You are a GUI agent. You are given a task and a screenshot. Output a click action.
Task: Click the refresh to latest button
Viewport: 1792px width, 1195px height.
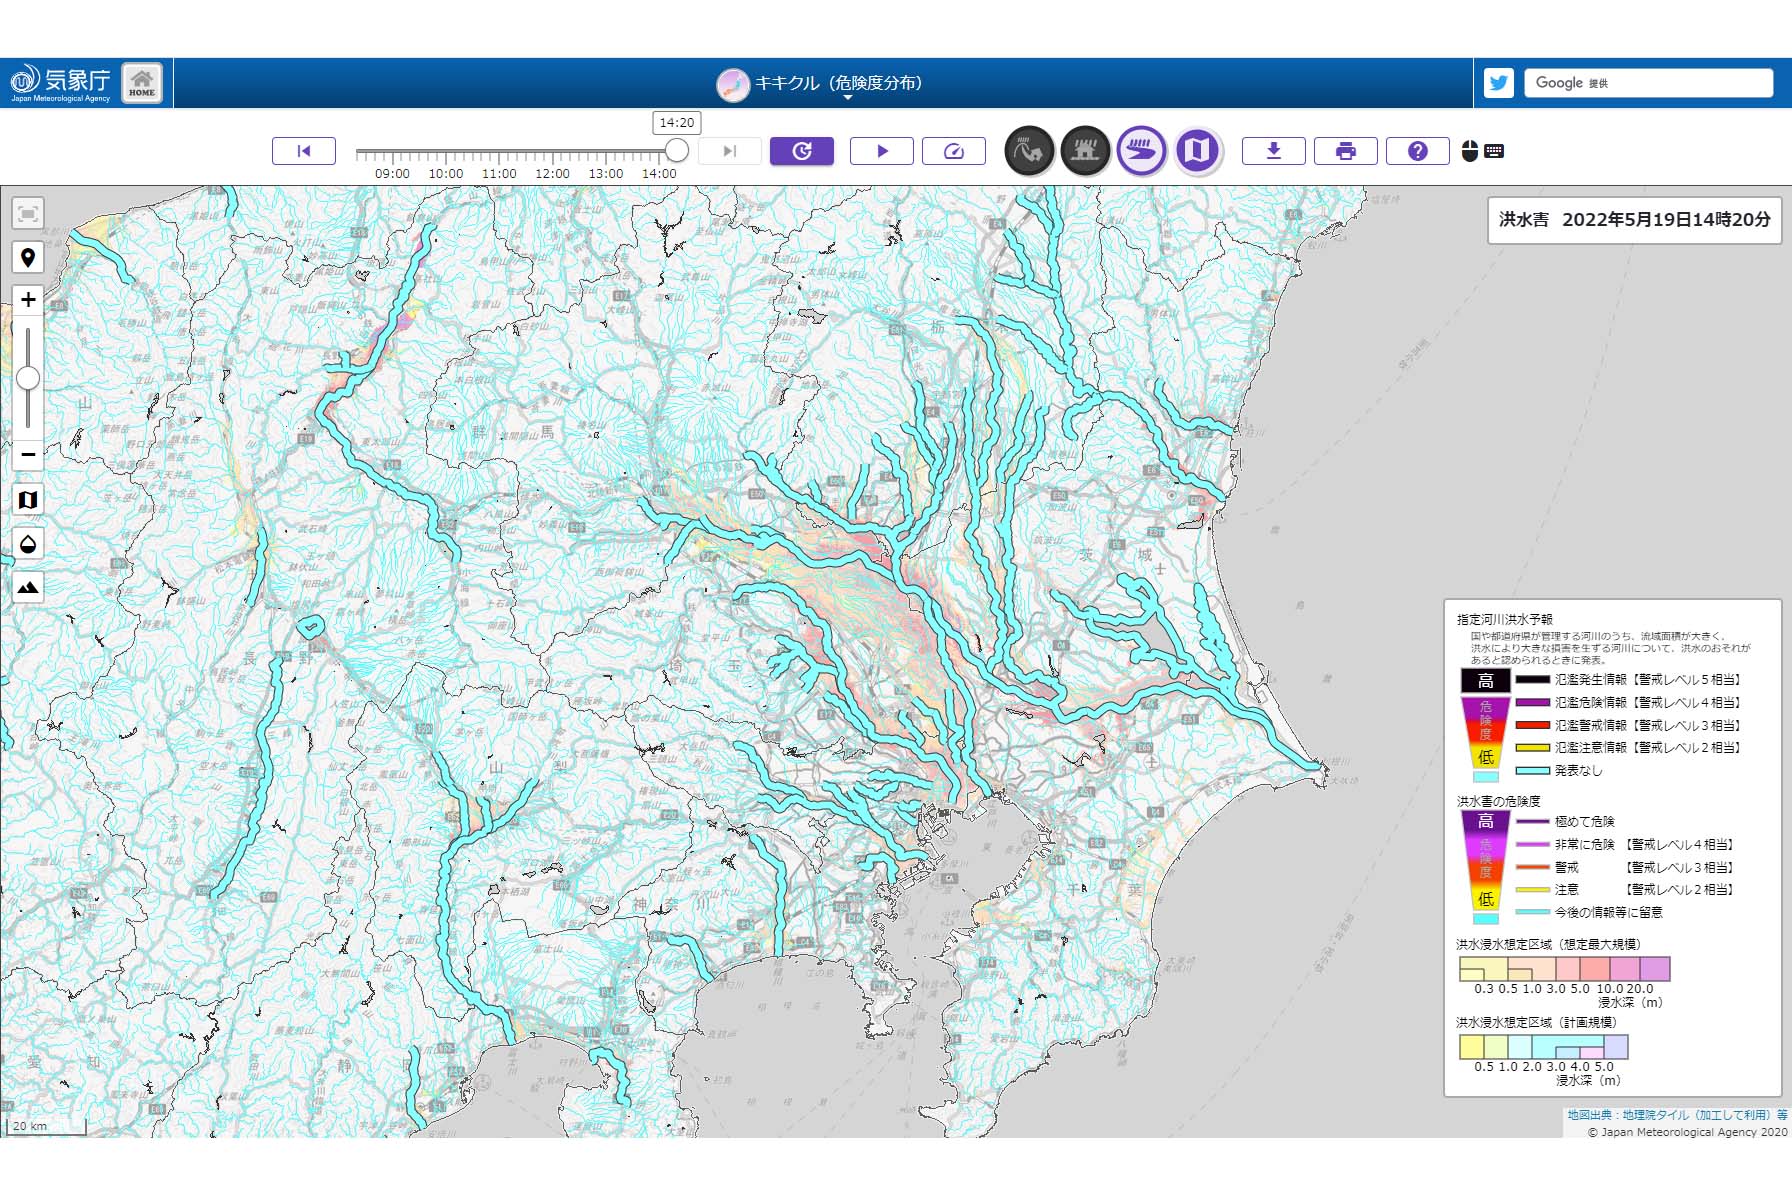tap(801, 151)
